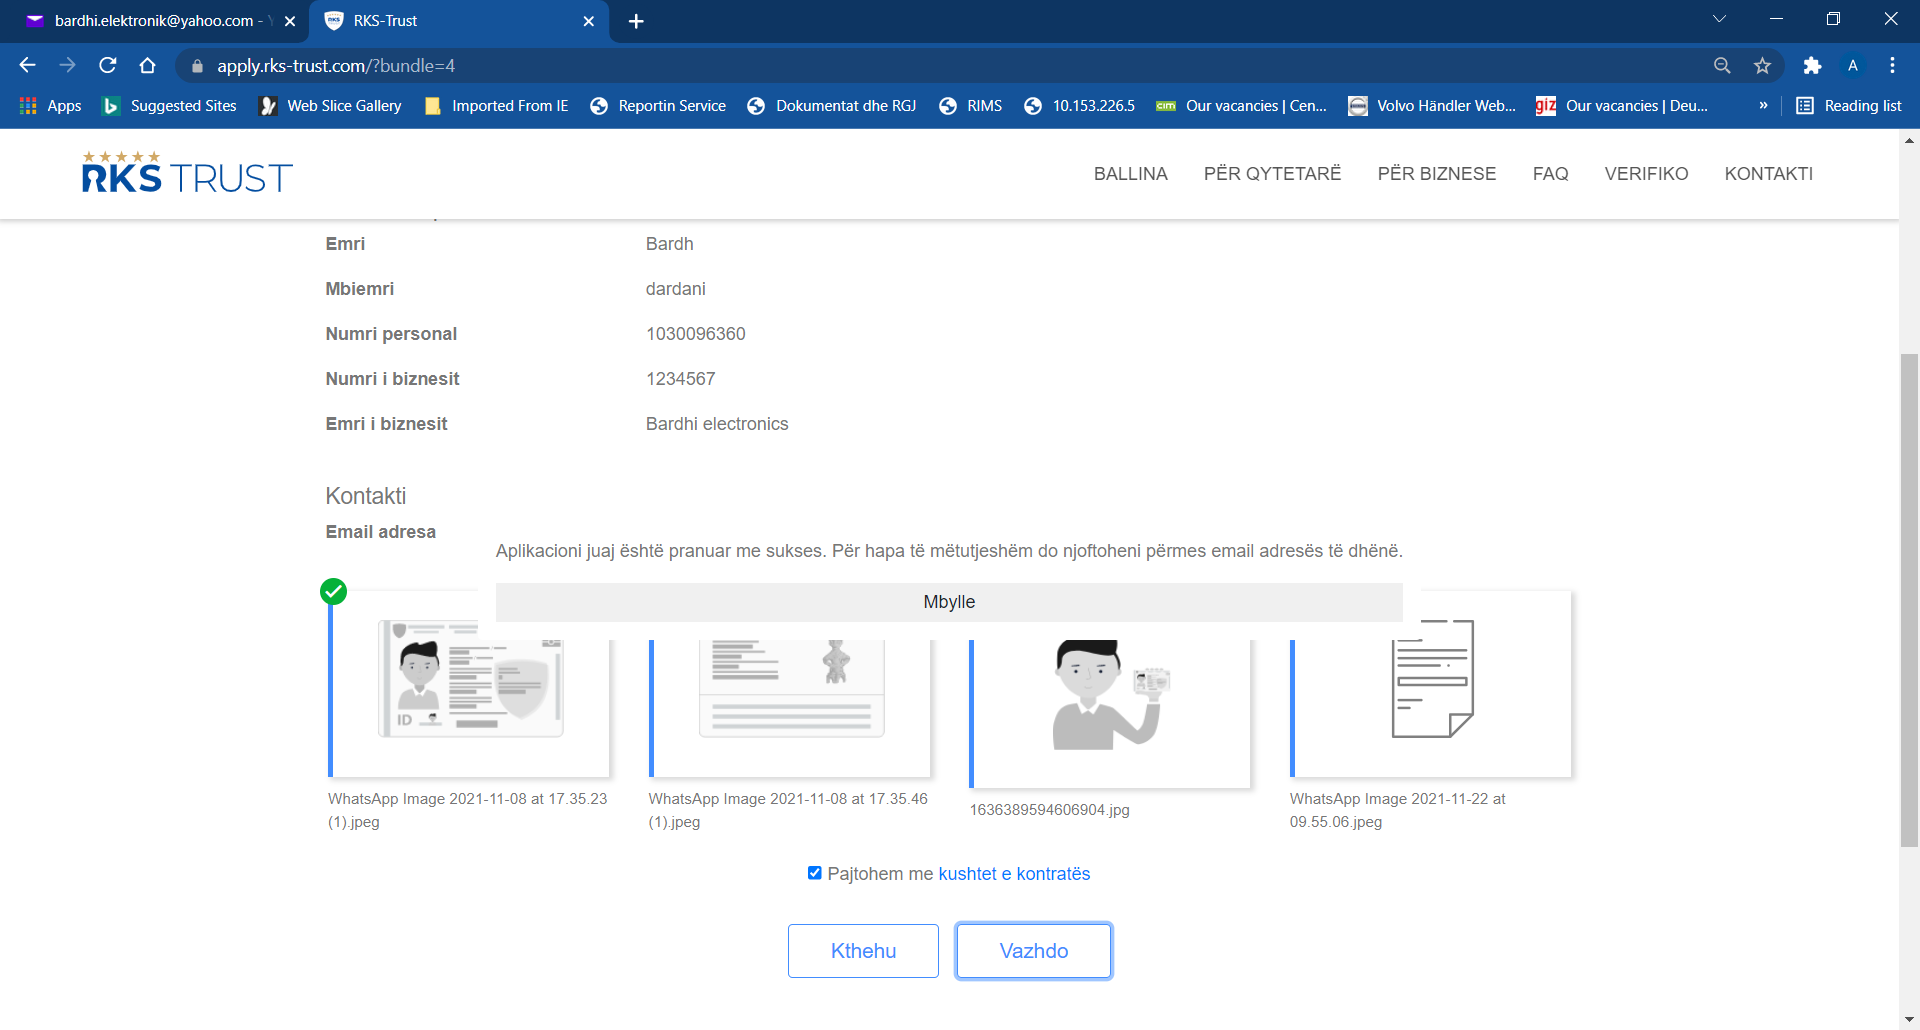Click the browser forward arrow
This screenshot has height=1030, width=1920.
(67, 65)
